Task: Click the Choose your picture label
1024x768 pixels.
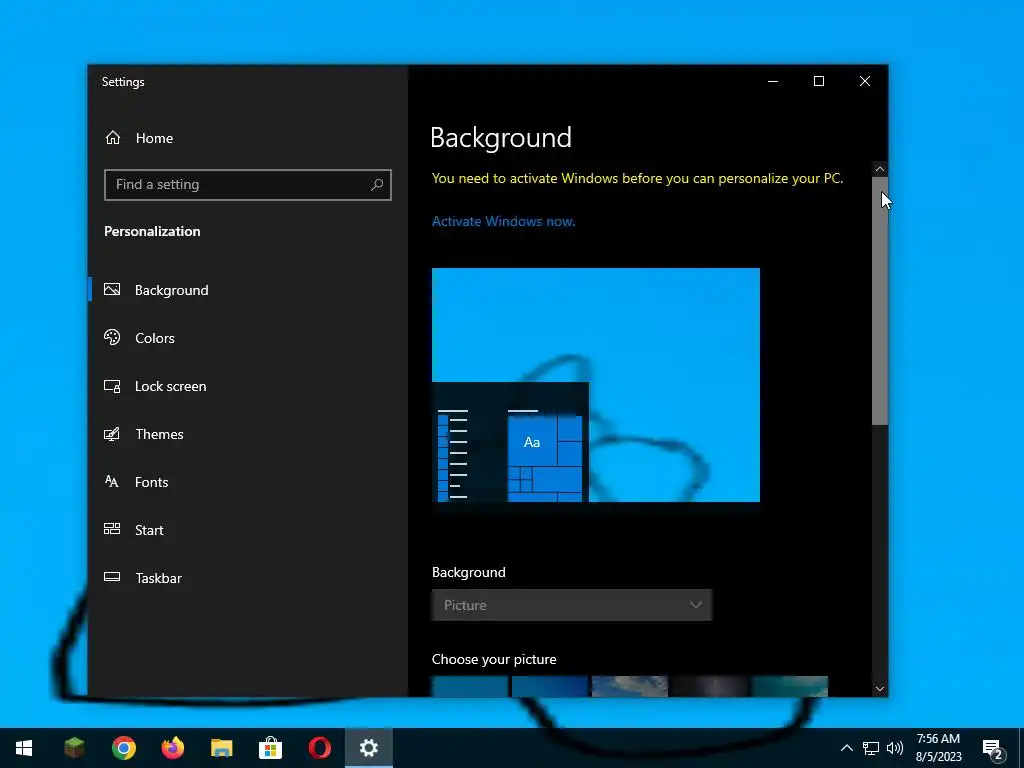Action: pyautogui.click(x=494, y=660)
